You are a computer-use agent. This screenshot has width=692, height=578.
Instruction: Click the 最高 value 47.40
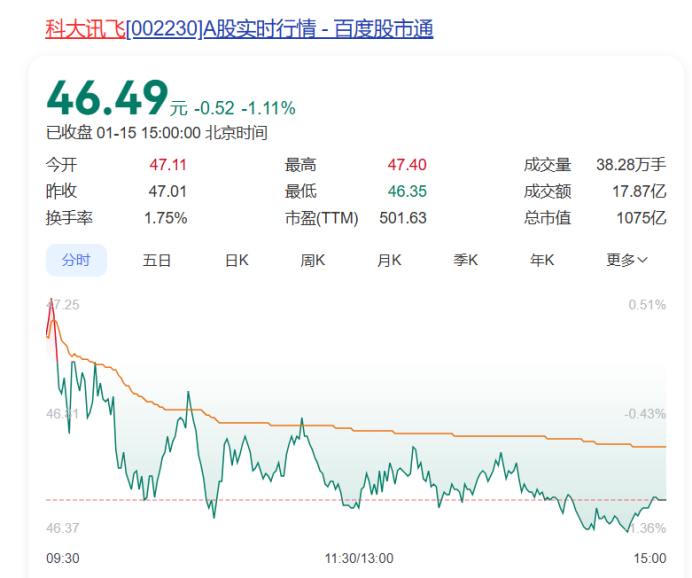coord(407,165)
